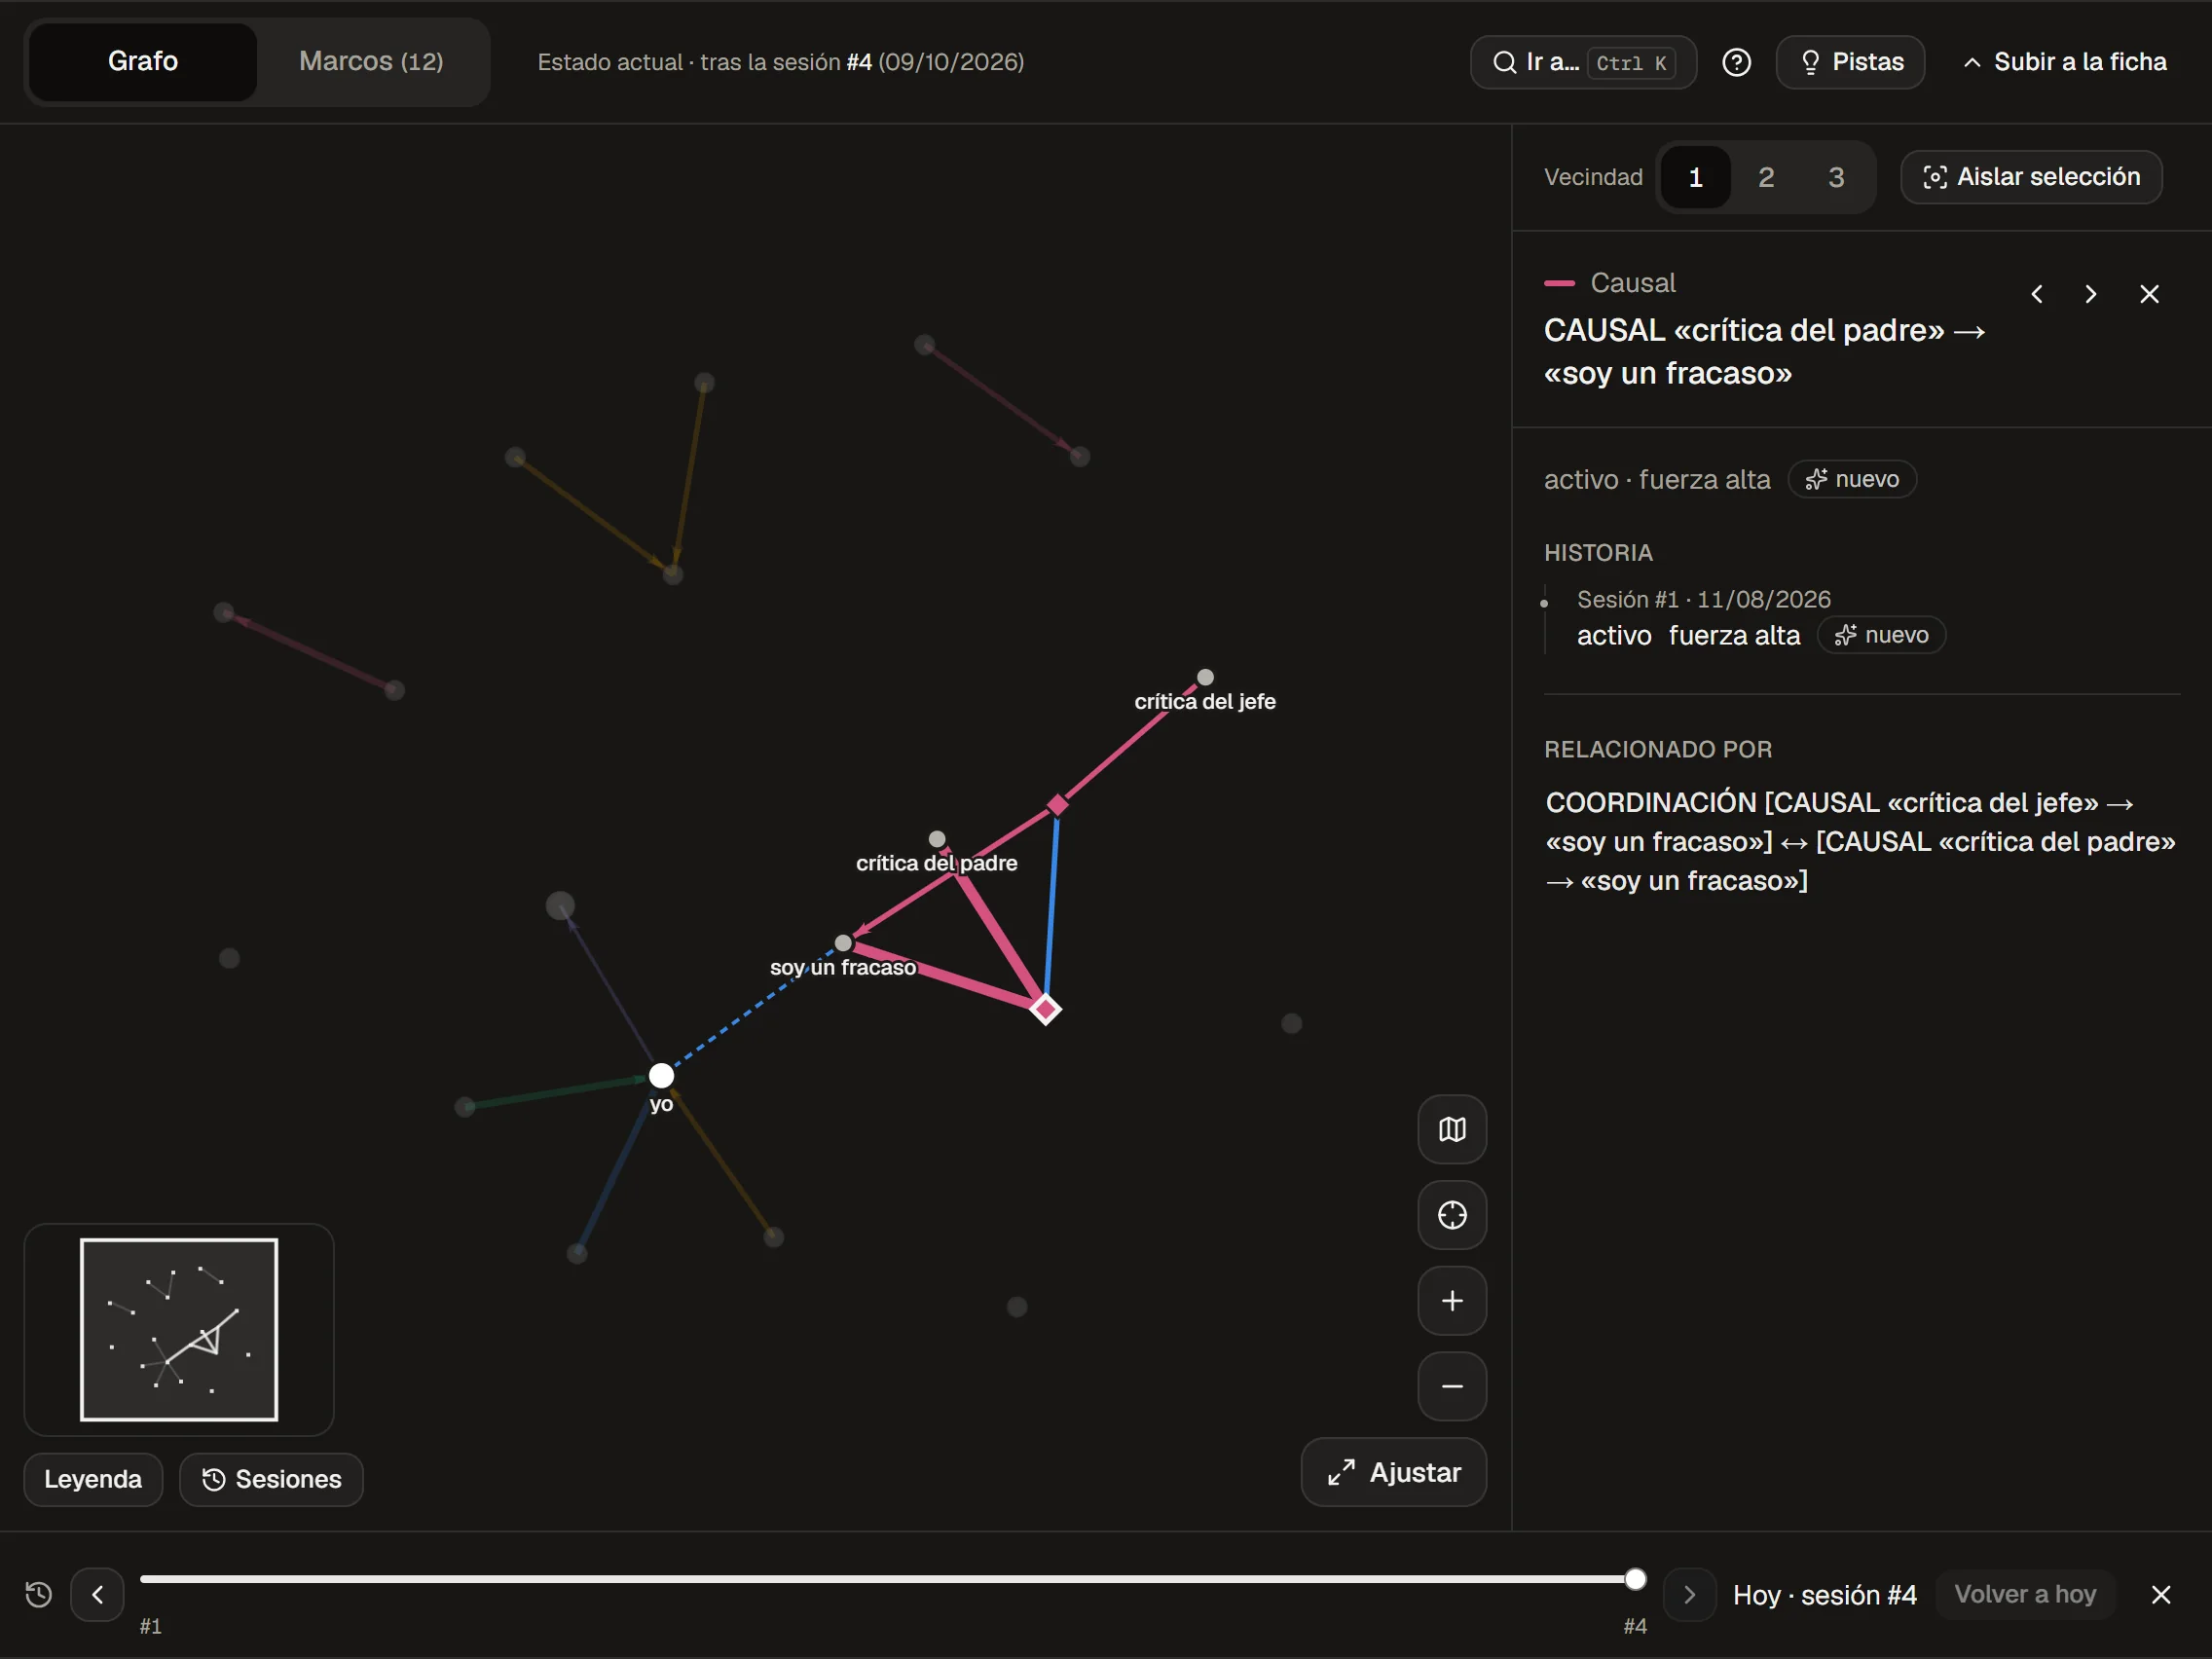The width and height of the screenshot is (2212, 1659).
Task: Select the 'soy un fracaso' node
Action: [843, 943]
